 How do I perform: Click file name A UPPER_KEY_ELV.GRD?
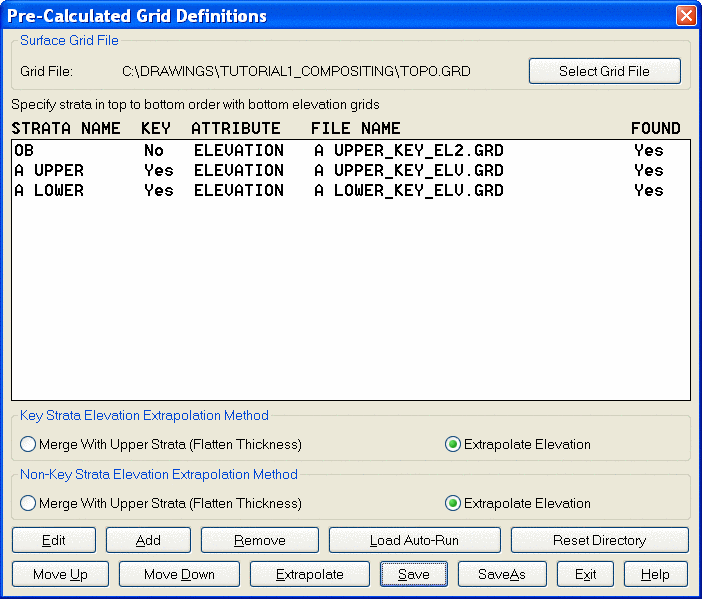tap(409, 171)
